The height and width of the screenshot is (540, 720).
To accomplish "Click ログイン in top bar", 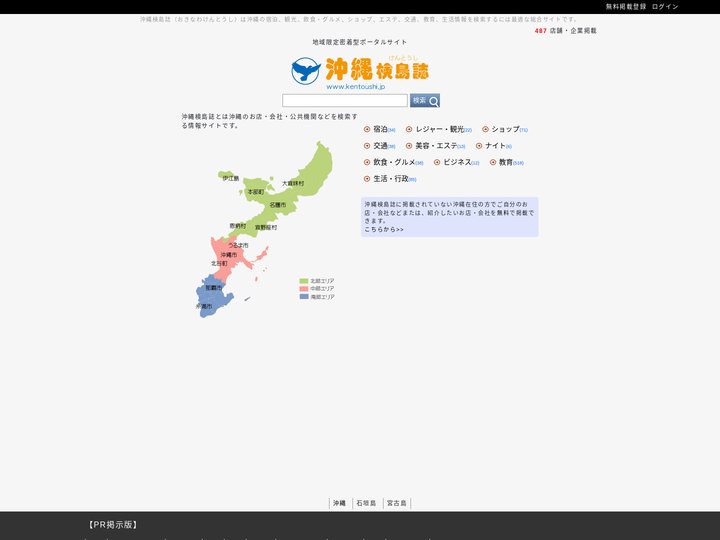I will coord(665,7).
